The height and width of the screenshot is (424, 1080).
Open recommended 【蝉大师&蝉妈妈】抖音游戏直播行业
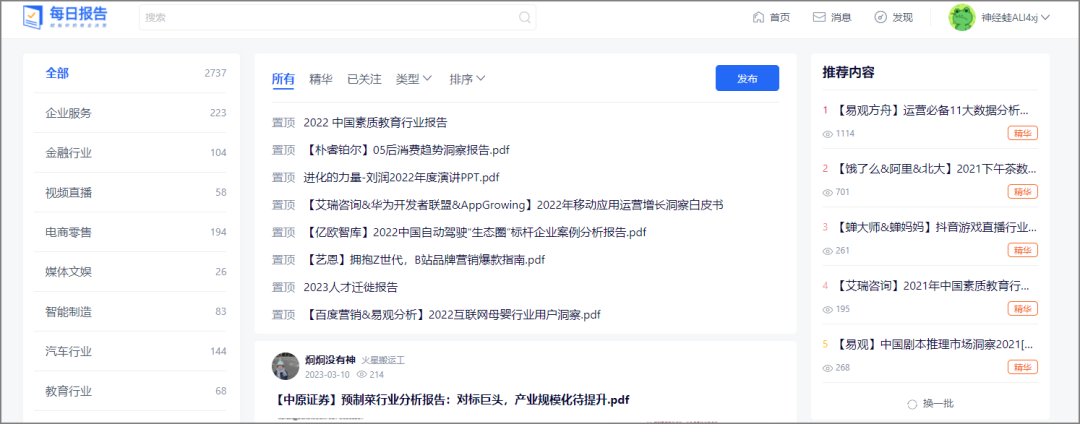[x=934, y=227]
